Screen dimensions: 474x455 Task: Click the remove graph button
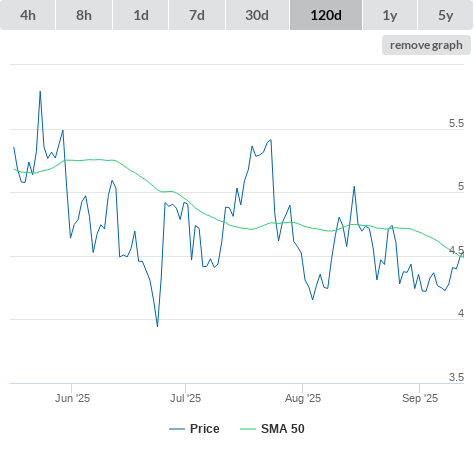click(x=426, y=45)
